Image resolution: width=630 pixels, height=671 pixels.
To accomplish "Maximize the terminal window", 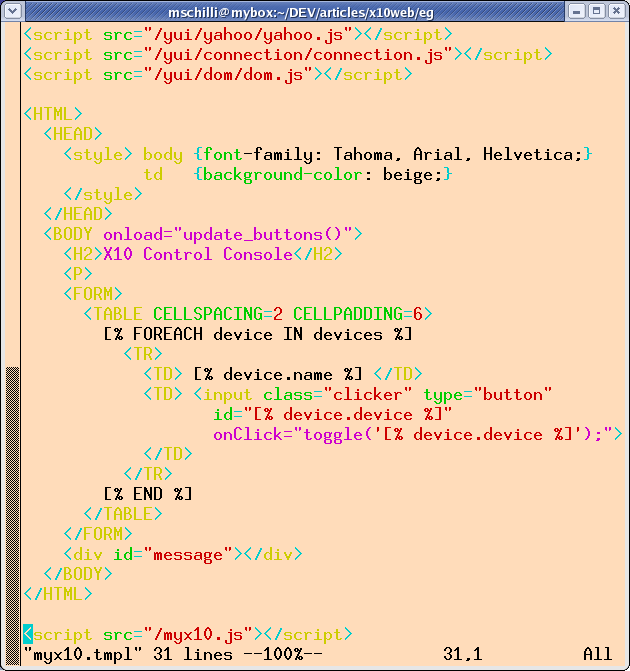I will (596, 11).
